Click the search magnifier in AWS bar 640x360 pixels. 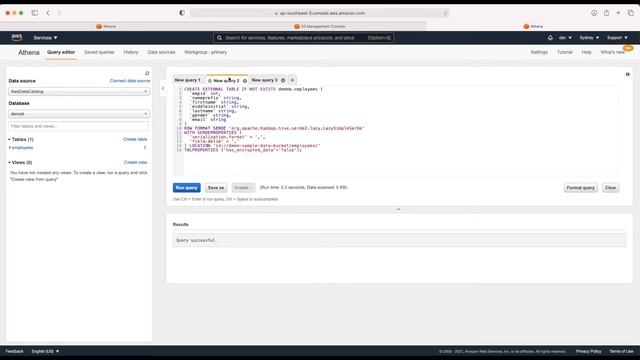tap(219, 38)
